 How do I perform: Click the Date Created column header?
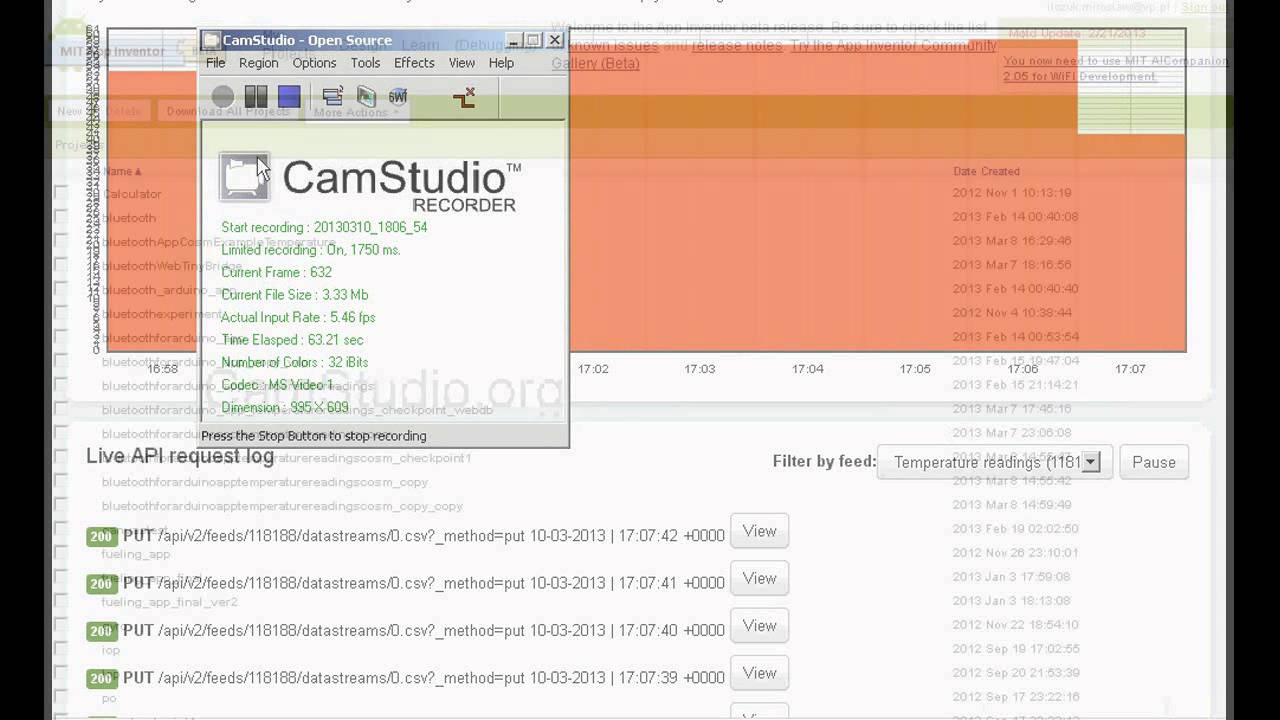[986, 172]
